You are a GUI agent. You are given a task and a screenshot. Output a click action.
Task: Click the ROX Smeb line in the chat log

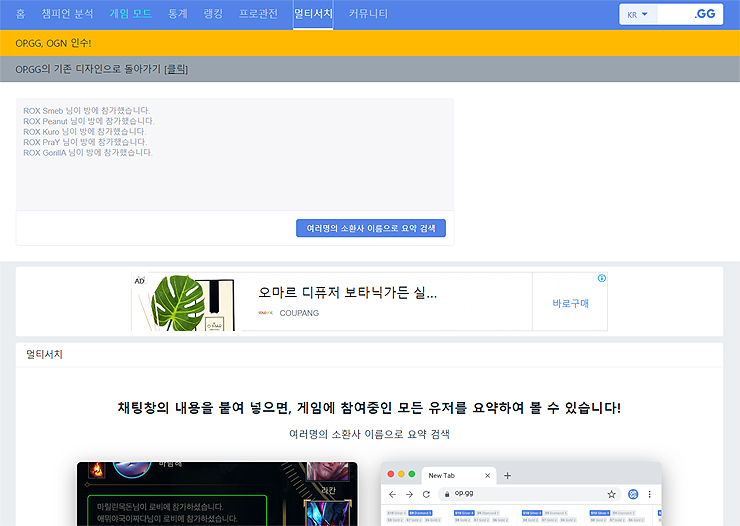[87, 111]
